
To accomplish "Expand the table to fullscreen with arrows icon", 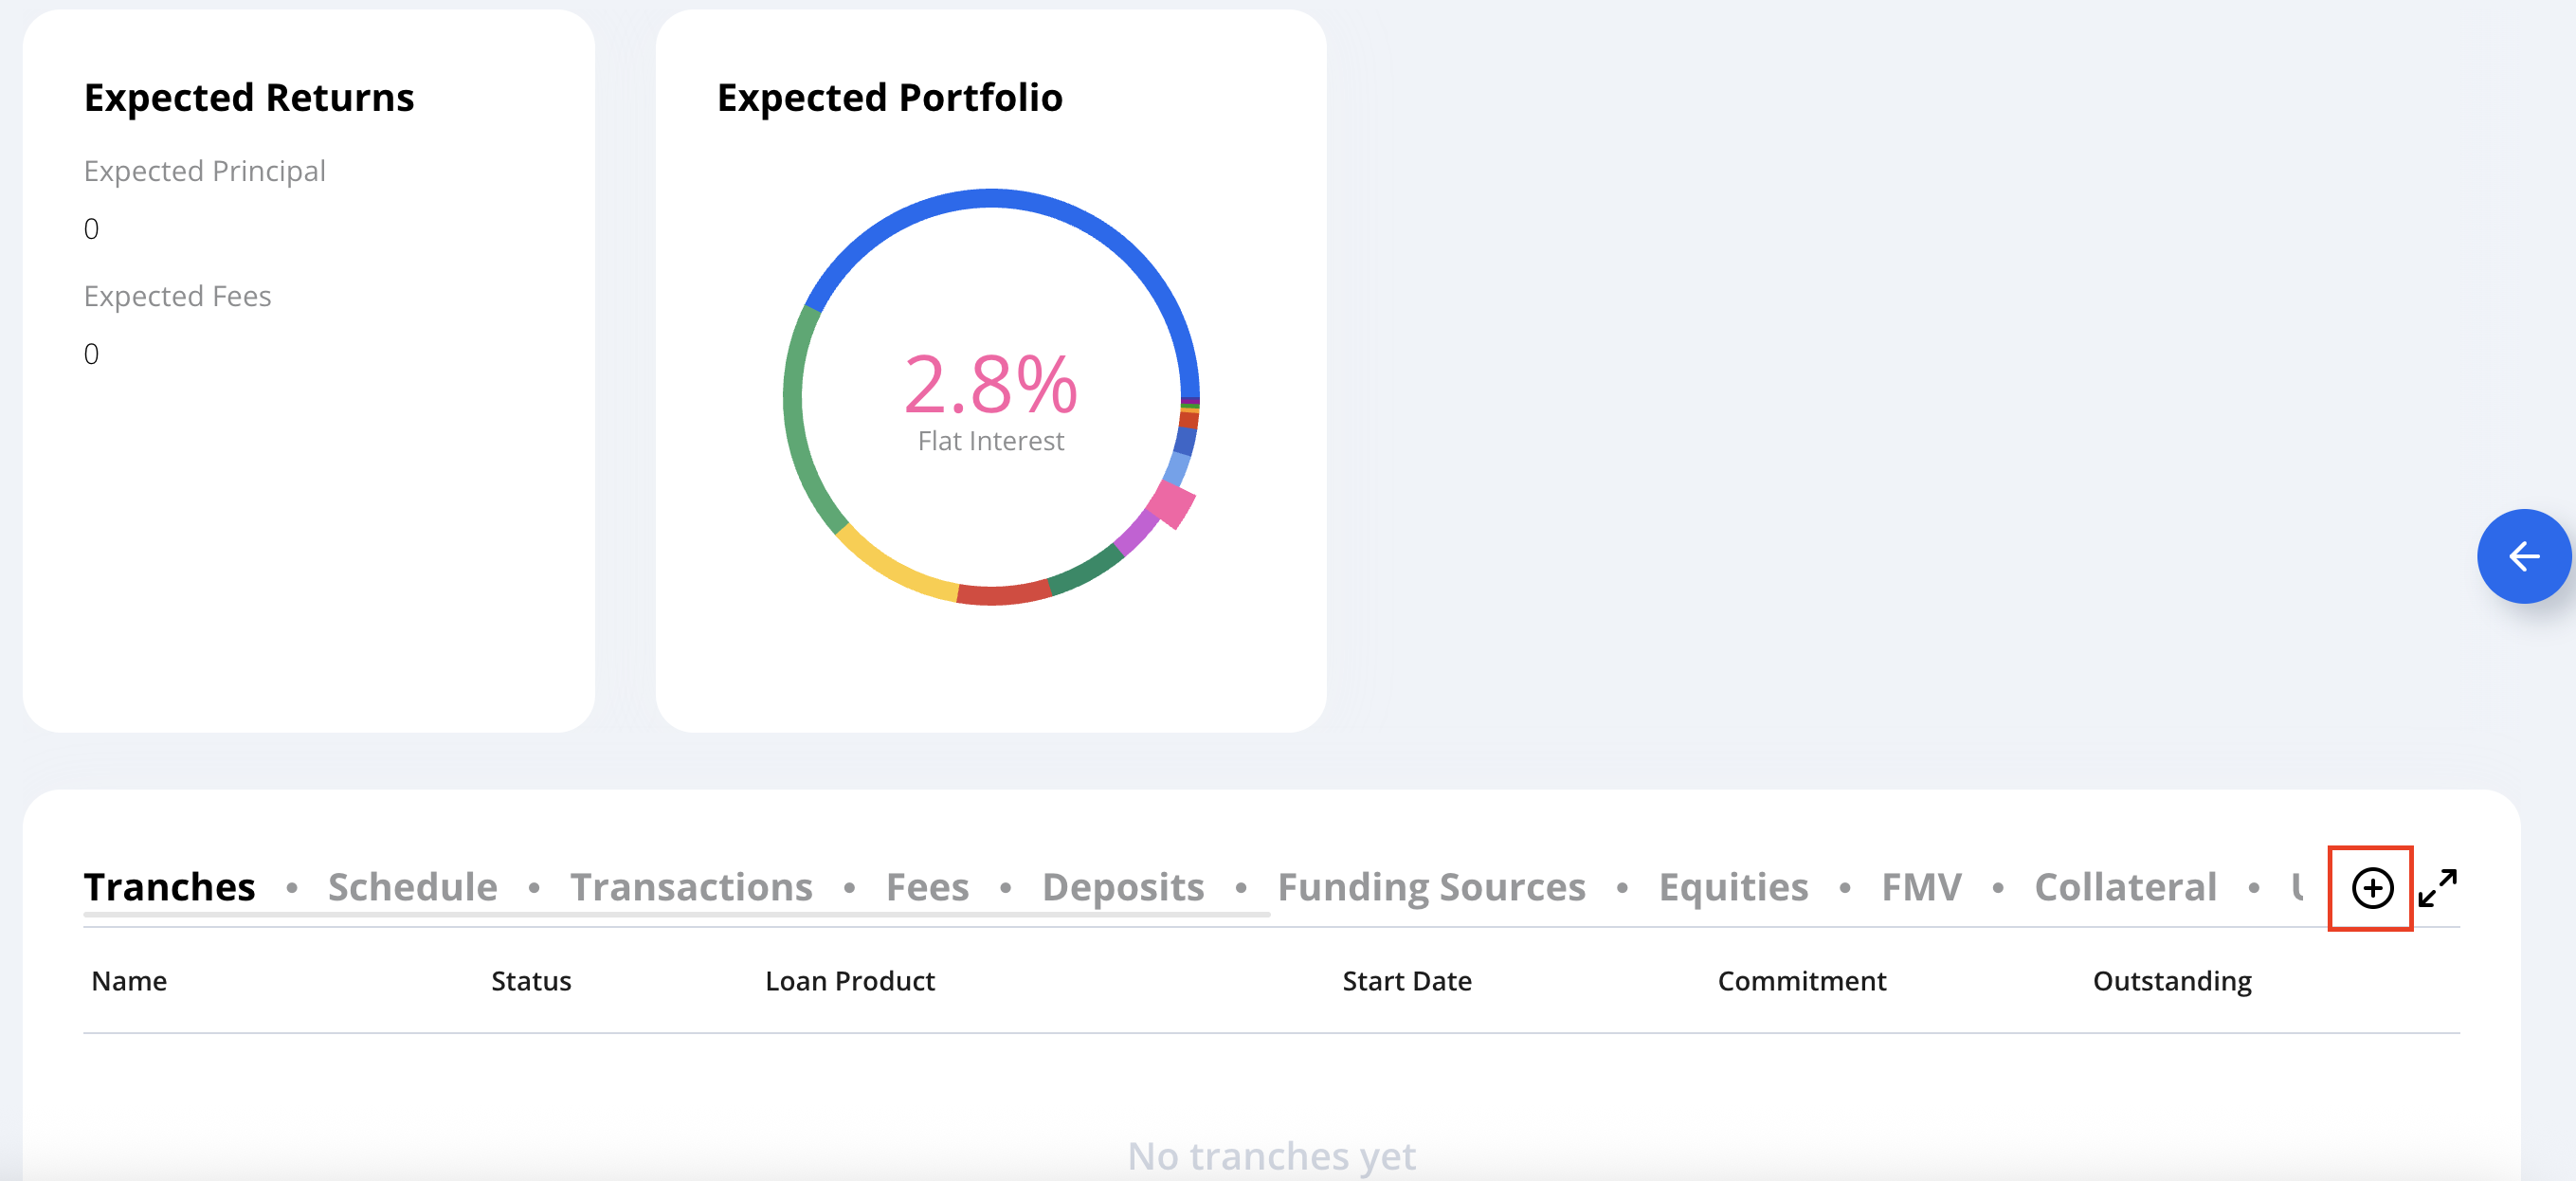I will [x=2437, y=888].
